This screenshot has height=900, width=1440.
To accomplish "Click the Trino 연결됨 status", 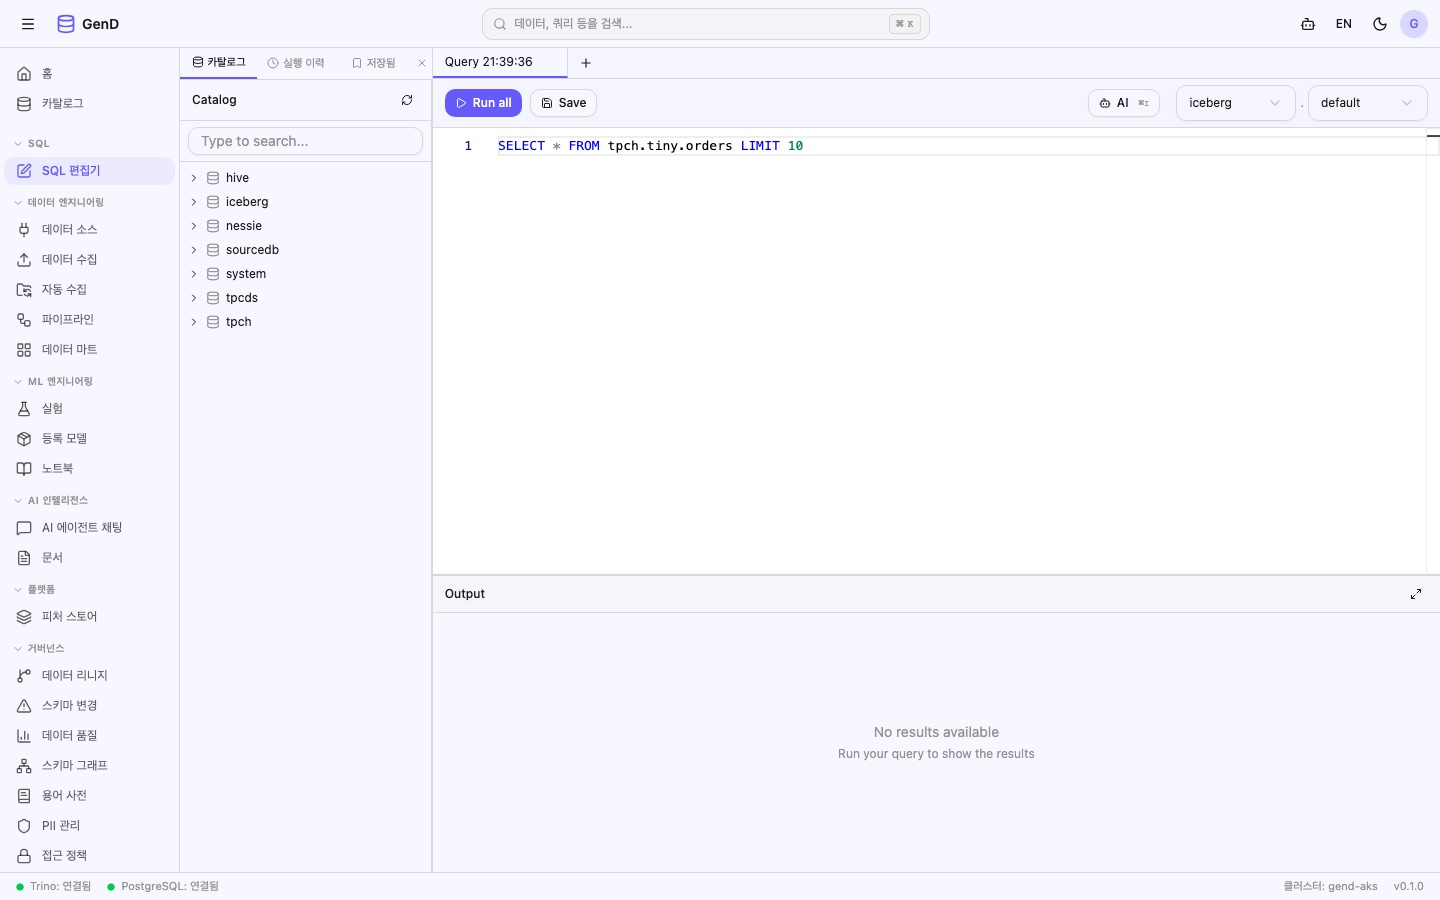I will coord(54,886).
